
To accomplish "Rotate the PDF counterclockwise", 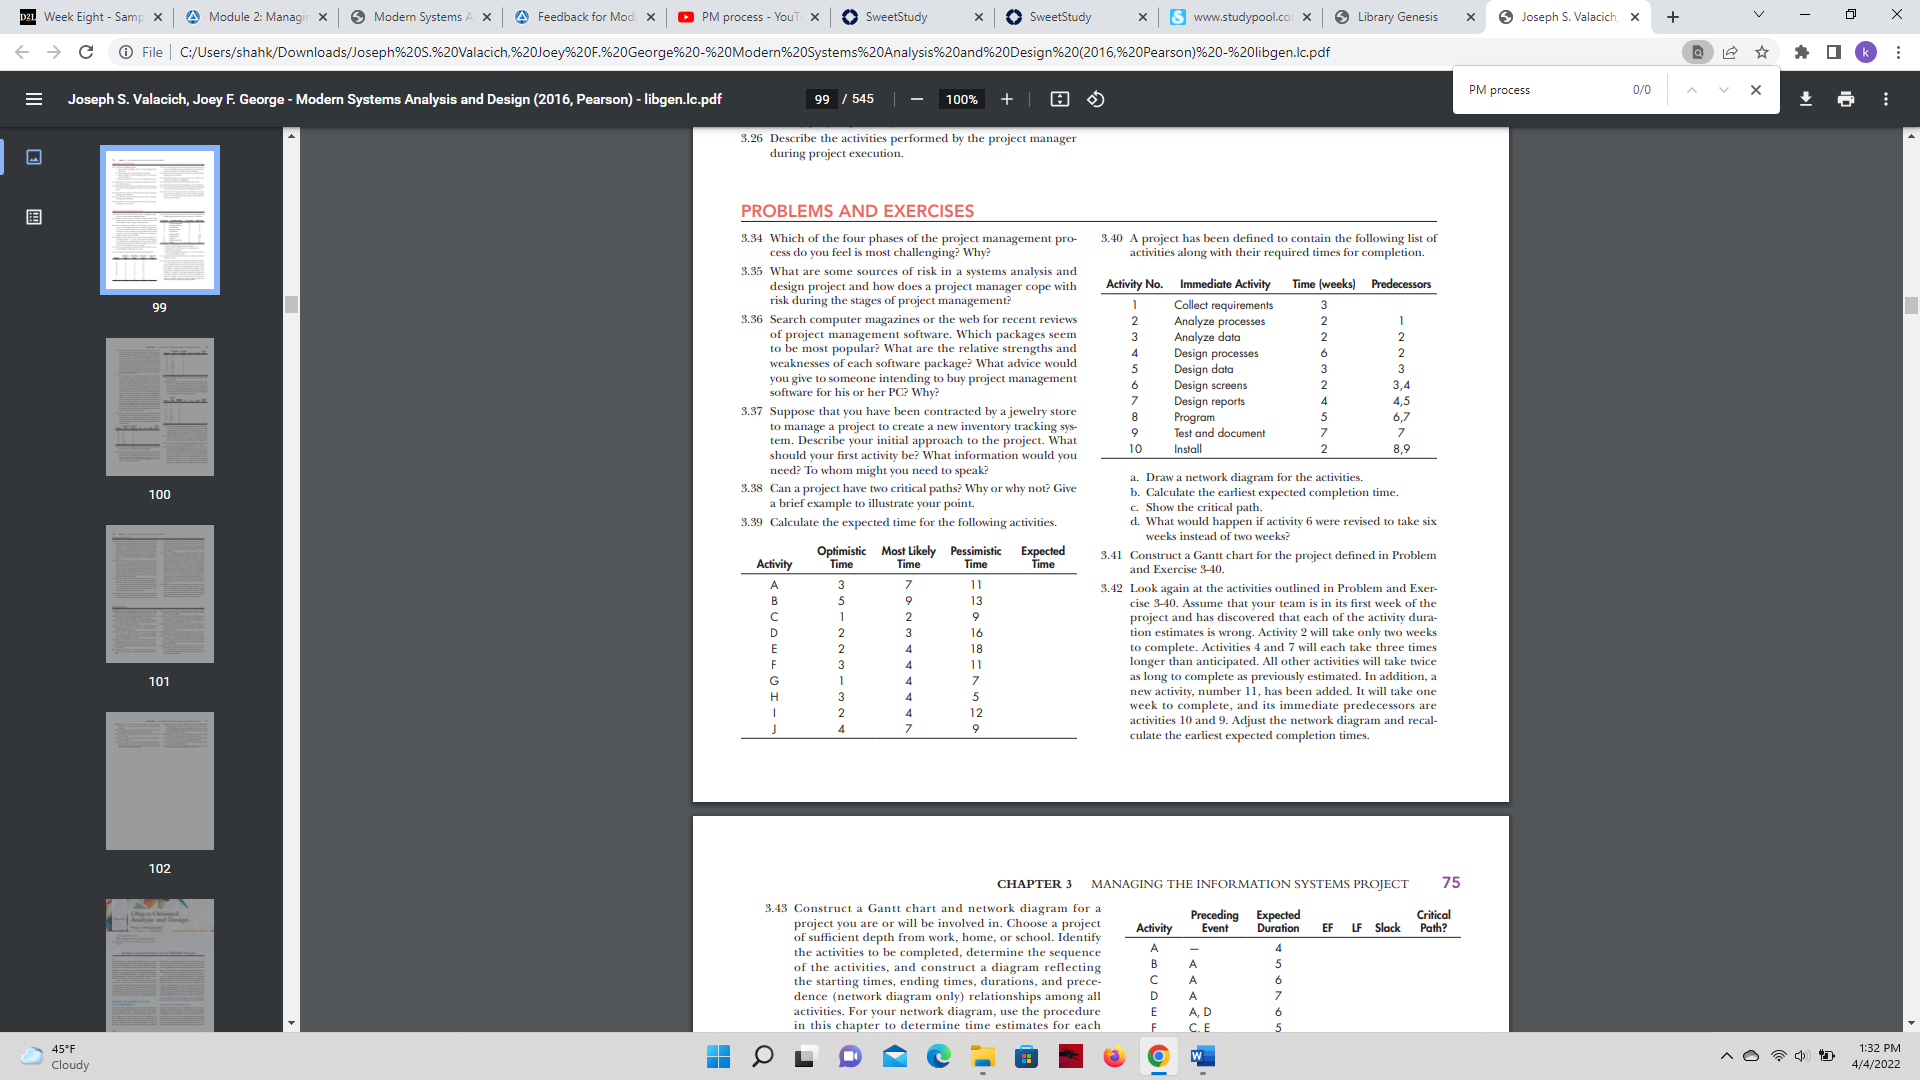I will tap(1096, 99).
